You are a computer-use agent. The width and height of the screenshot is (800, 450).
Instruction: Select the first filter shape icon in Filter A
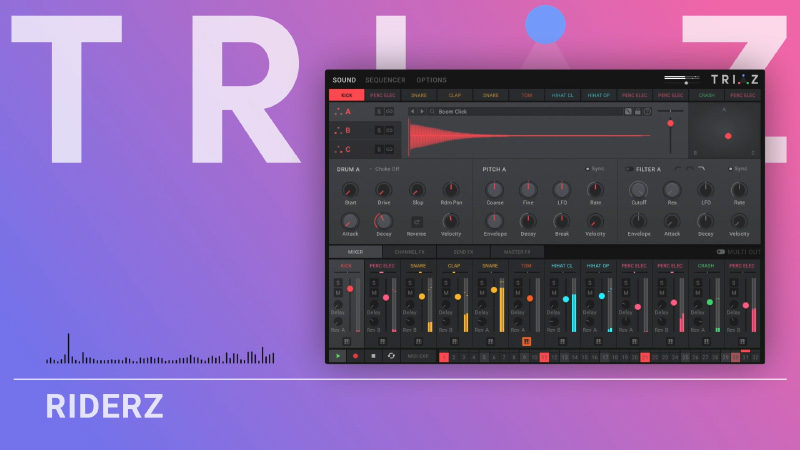[x=678, y=169]
